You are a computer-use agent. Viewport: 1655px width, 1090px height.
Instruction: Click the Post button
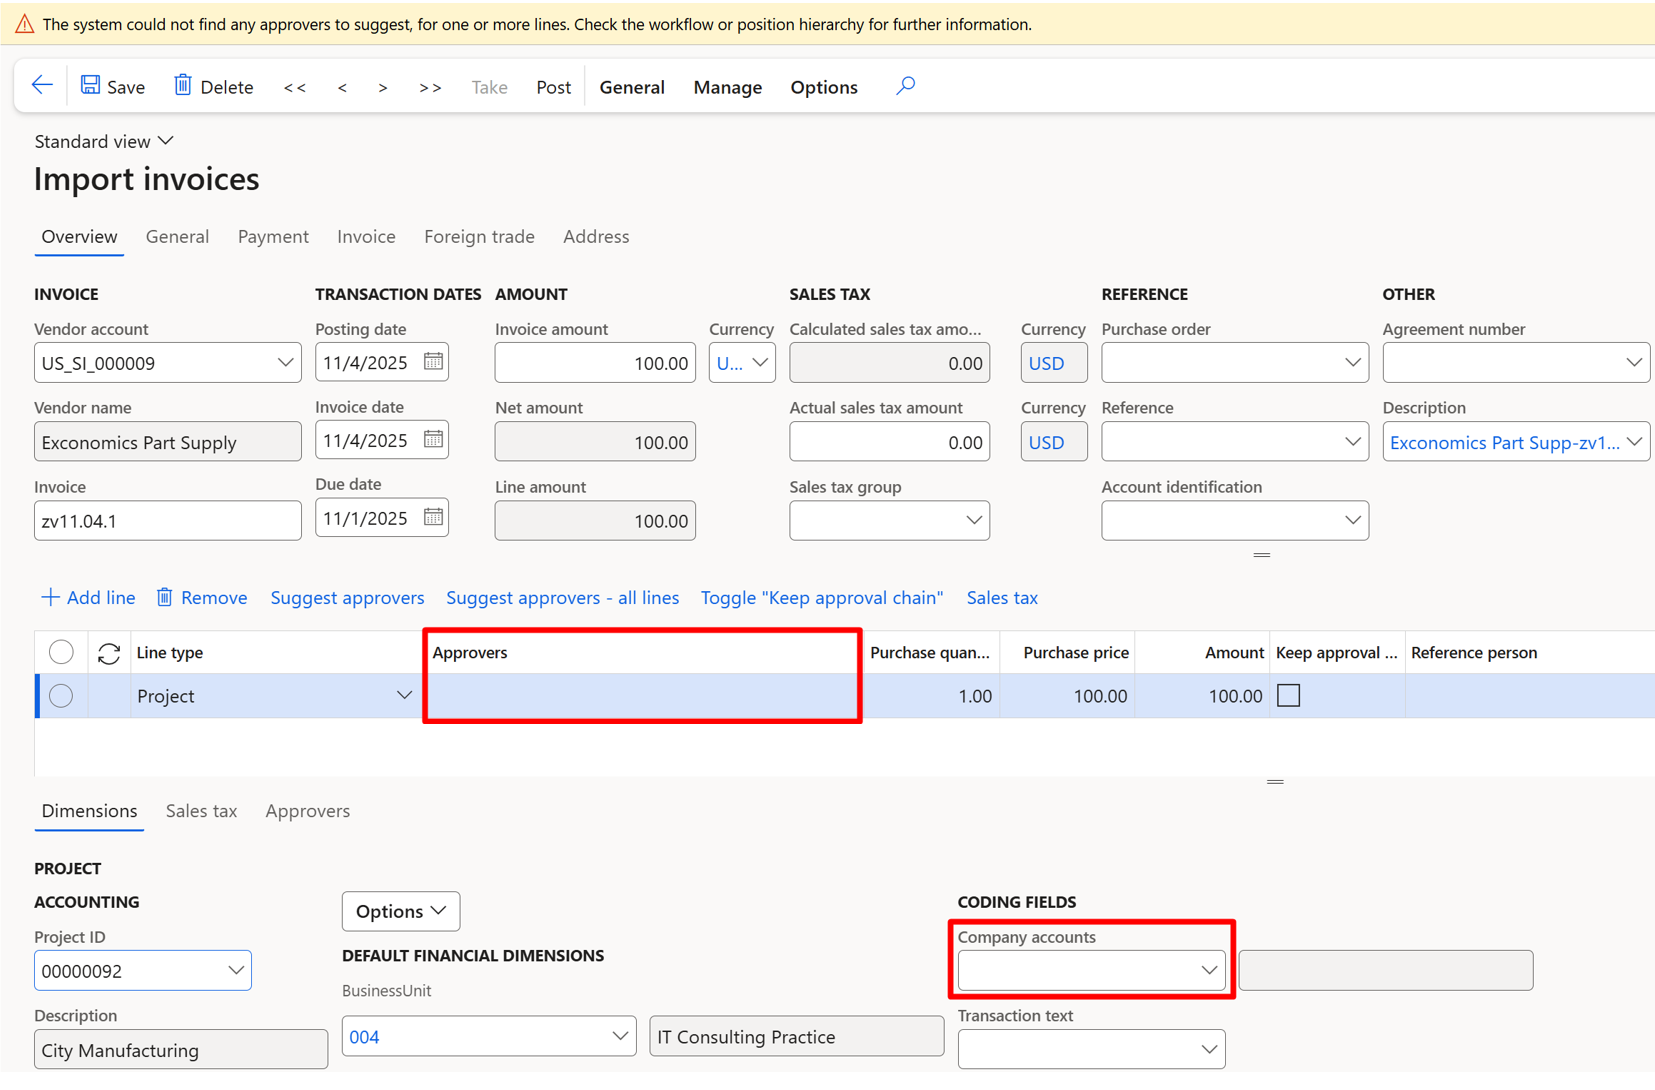[553, 87]
